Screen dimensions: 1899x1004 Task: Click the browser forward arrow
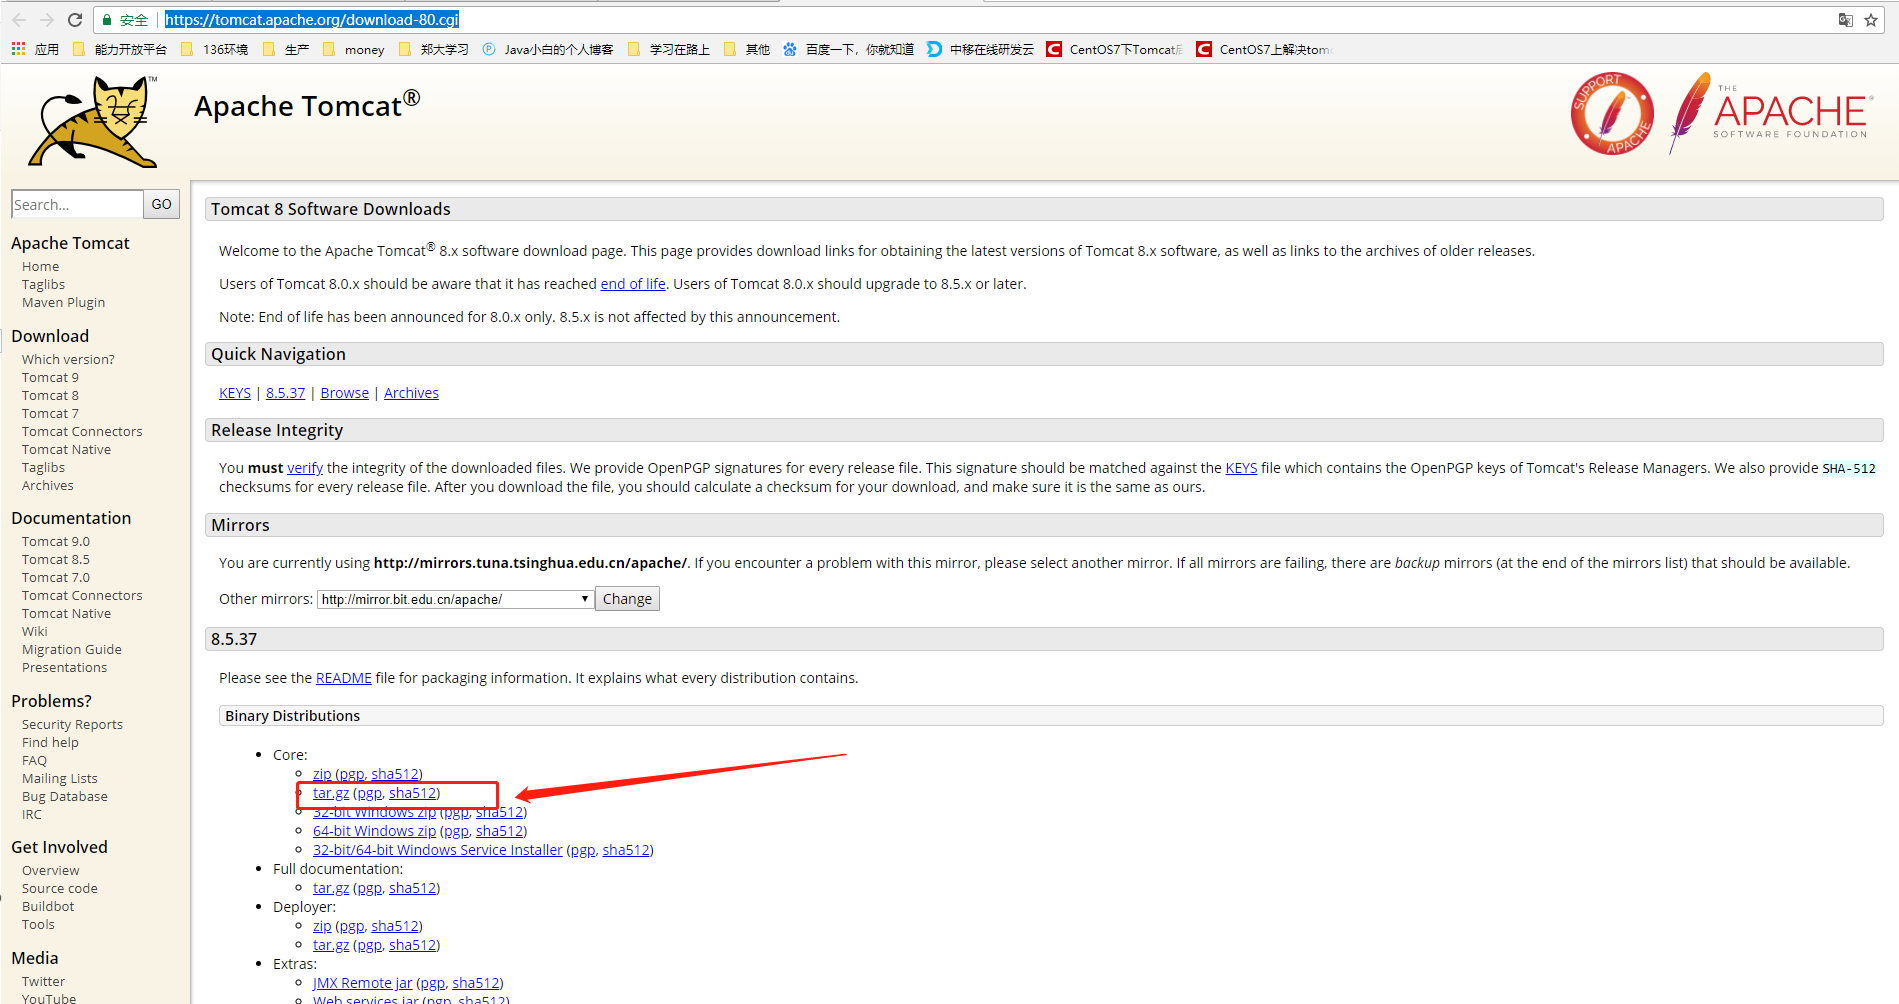click(x=46, y=20)
